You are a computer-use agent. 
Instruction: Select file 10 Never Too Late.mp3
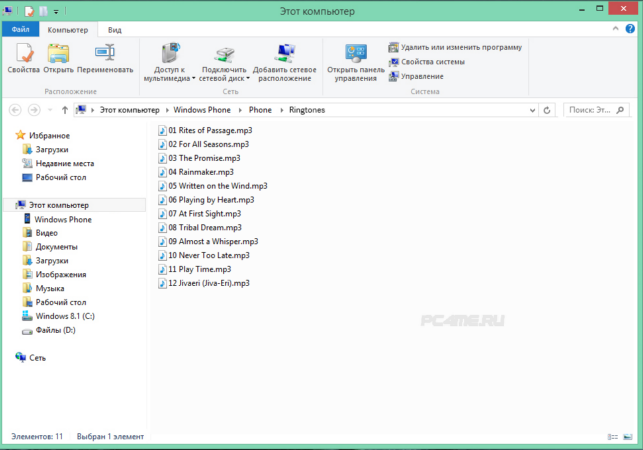point(204,255)
